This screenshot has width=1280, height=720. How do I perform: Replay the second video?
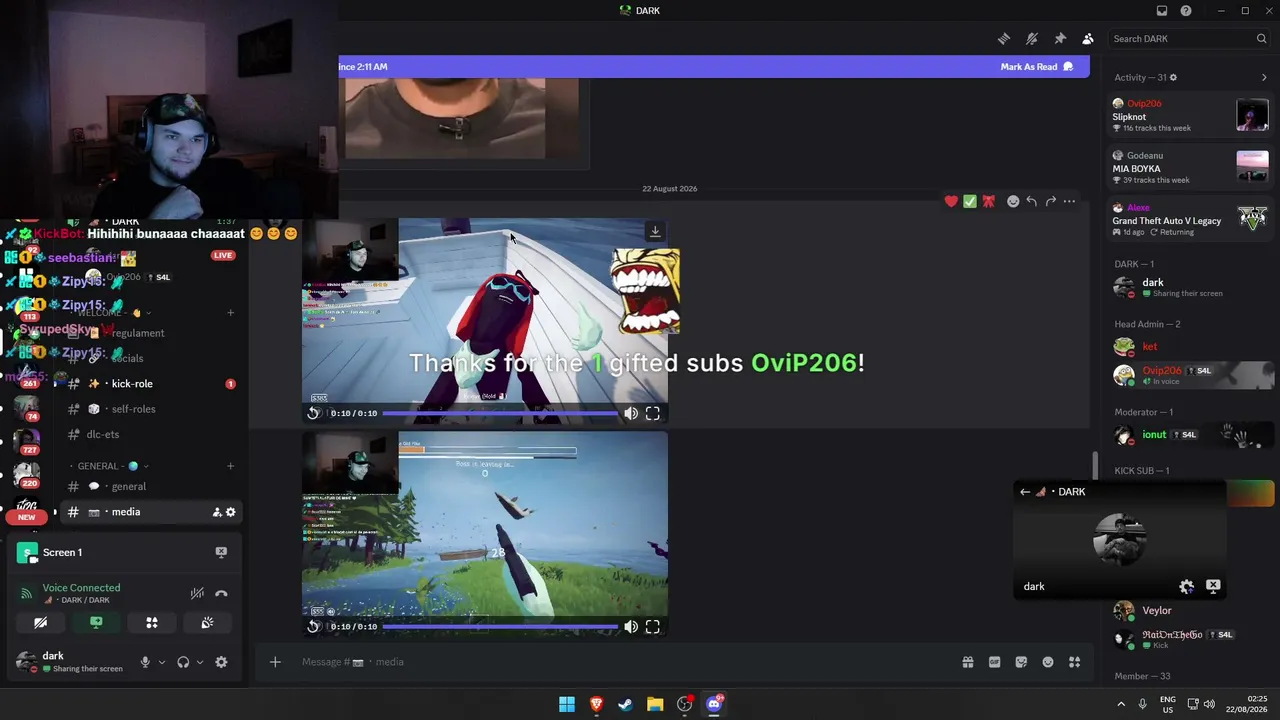(314, 627)
